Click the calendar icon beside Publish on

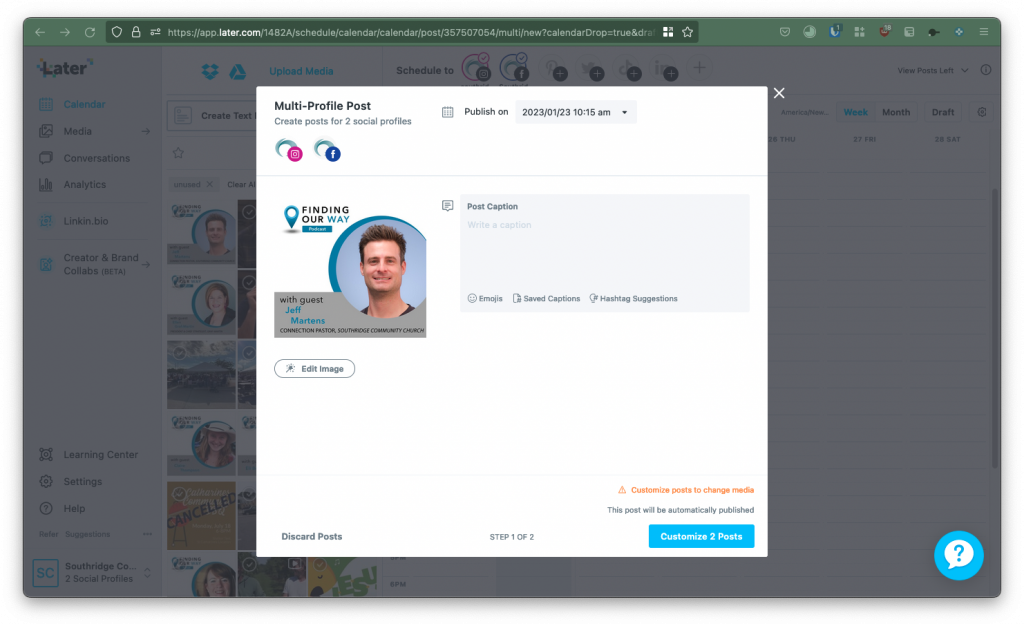tap(448, 112)
